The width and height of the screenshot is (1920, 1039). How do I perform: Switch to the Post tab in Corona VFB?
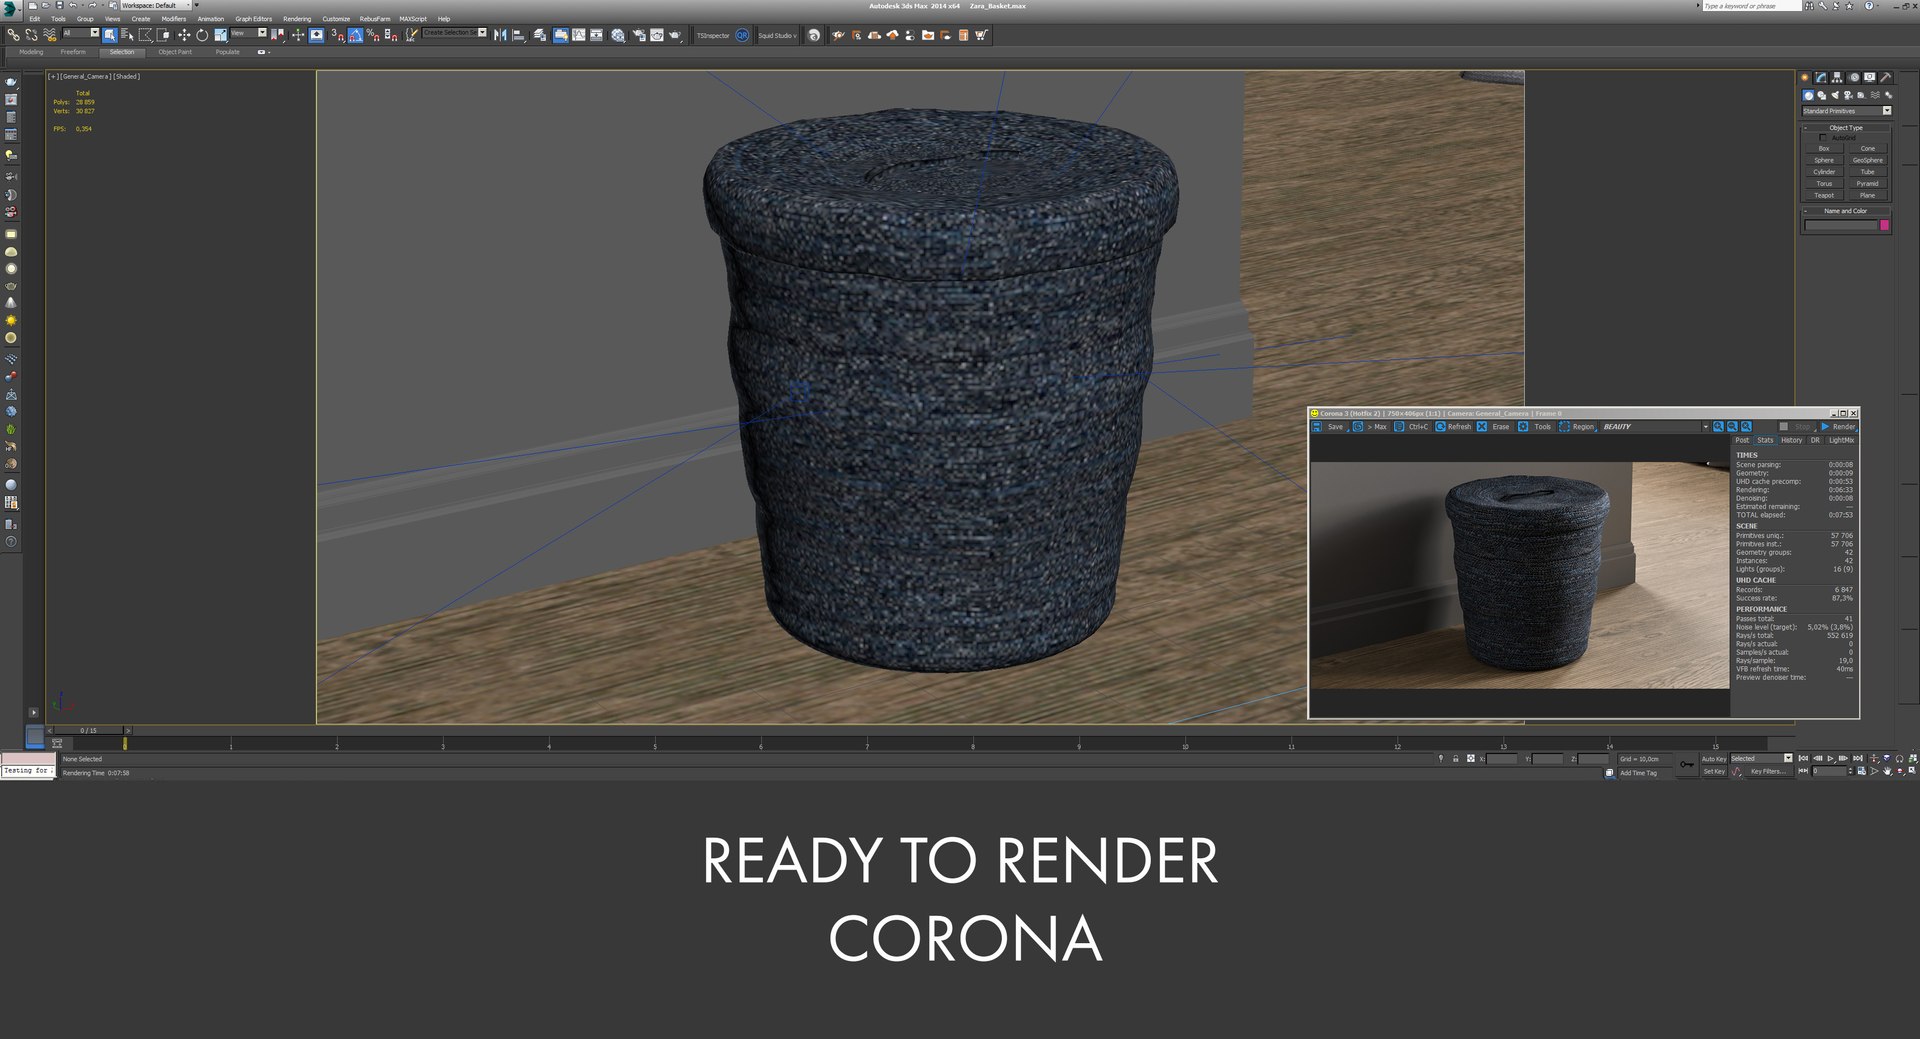(1742, 440)
